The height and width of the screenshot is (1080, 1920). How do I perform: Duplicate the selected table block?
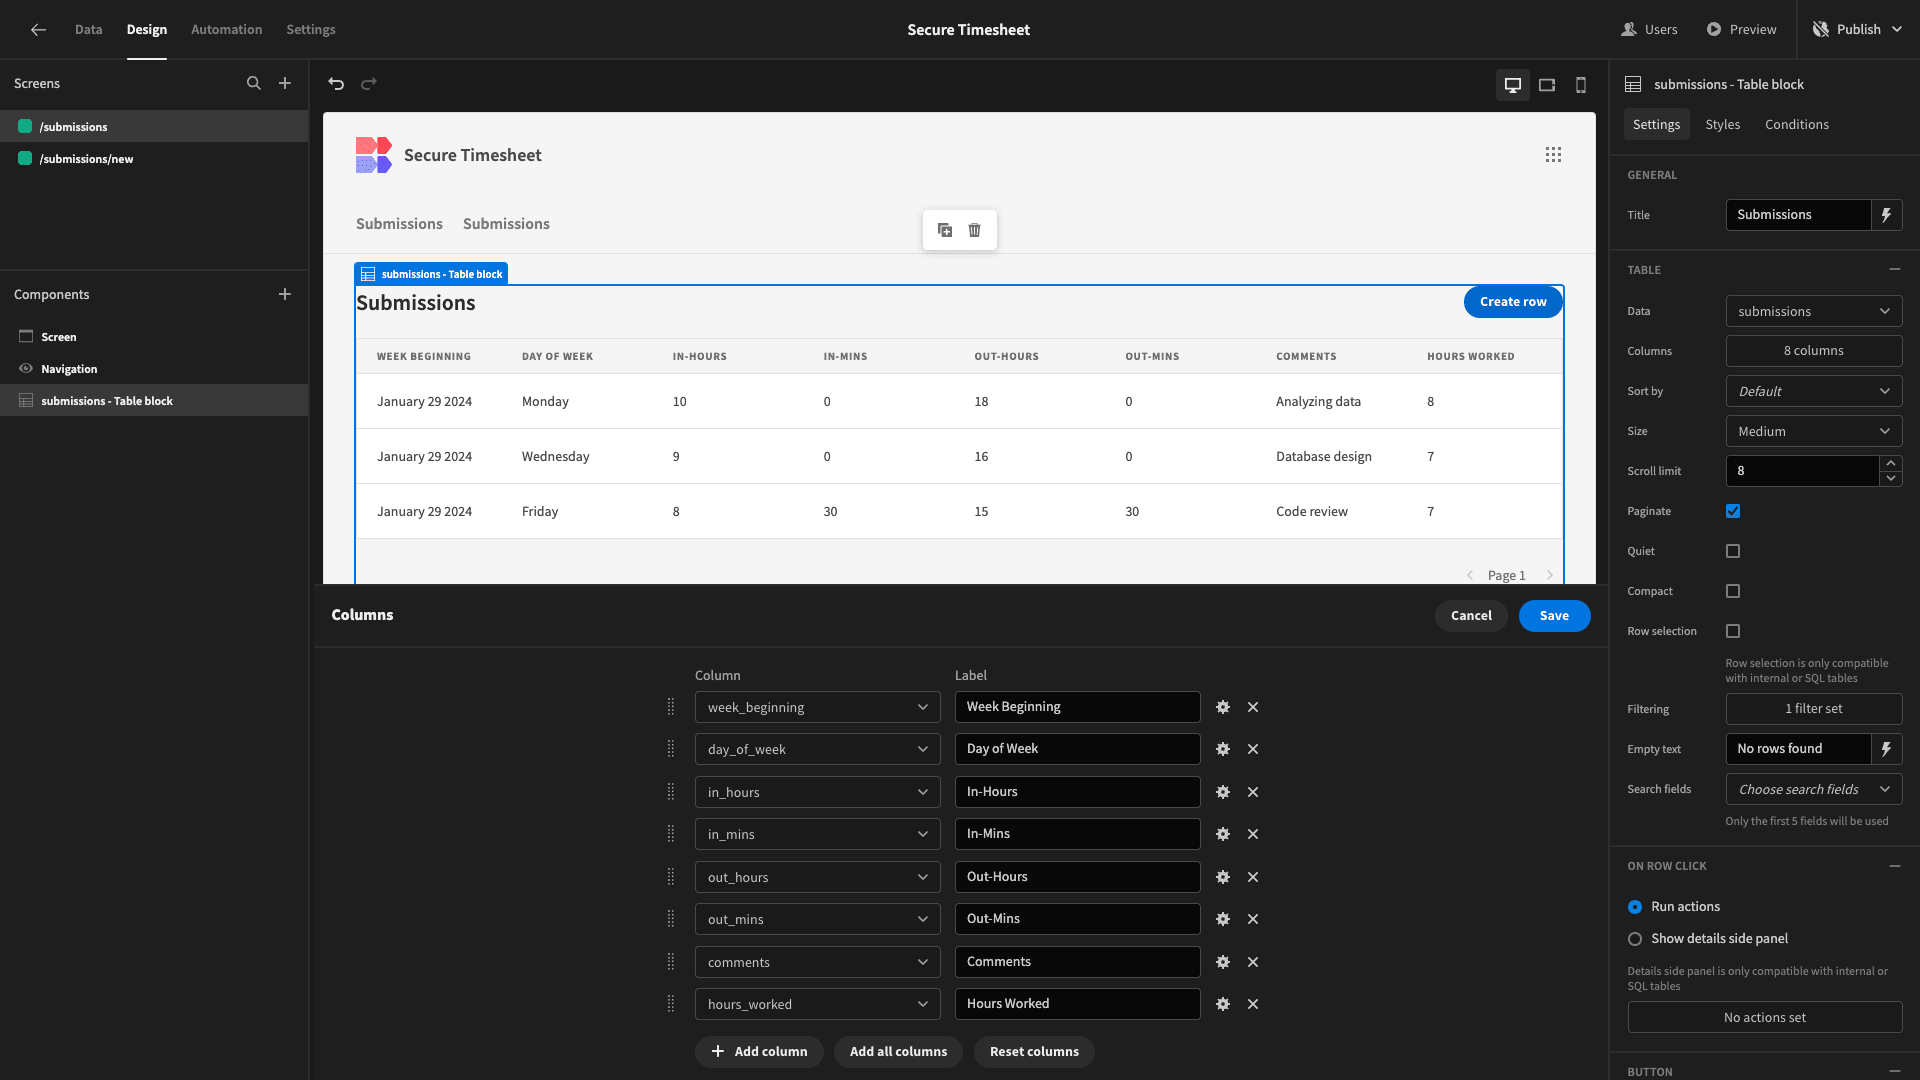click(x=945, y=230)
